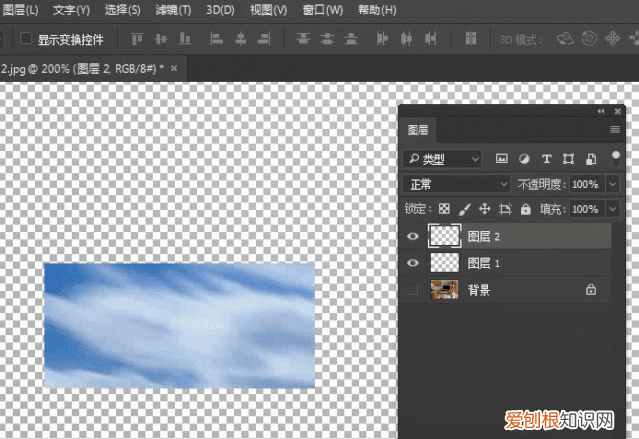Click the adjustment layer filter icon
This screenshot has height=439, width=639.
click(524, 159)
